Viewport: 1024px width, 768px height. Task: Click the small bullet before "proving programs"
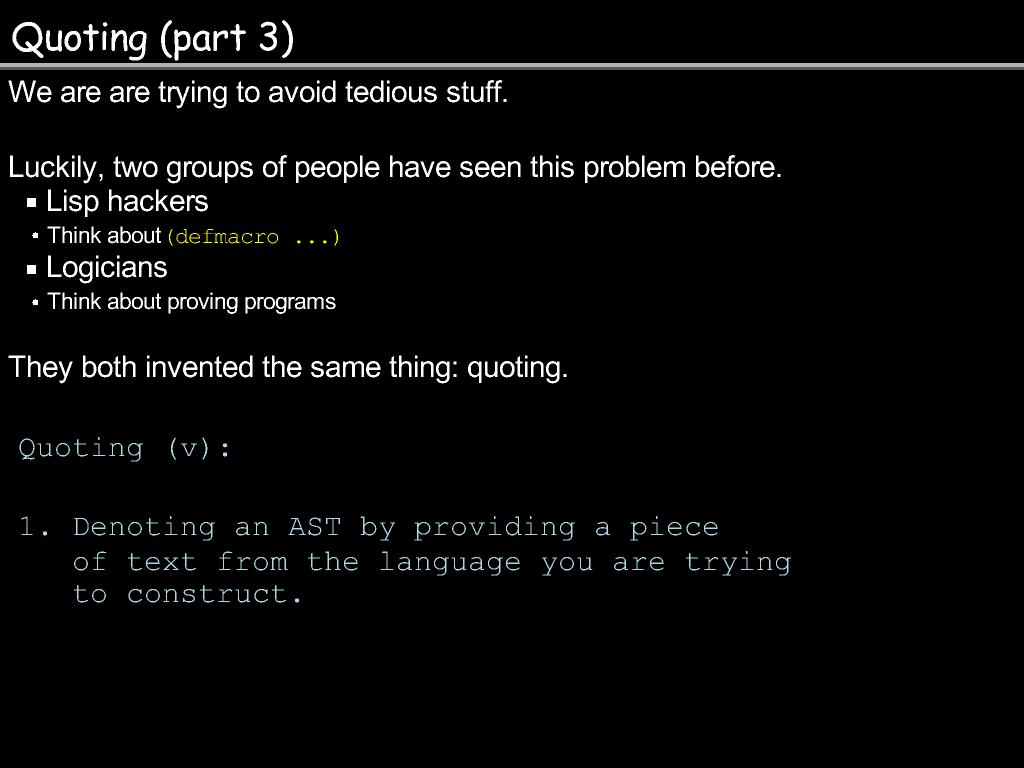35,302
